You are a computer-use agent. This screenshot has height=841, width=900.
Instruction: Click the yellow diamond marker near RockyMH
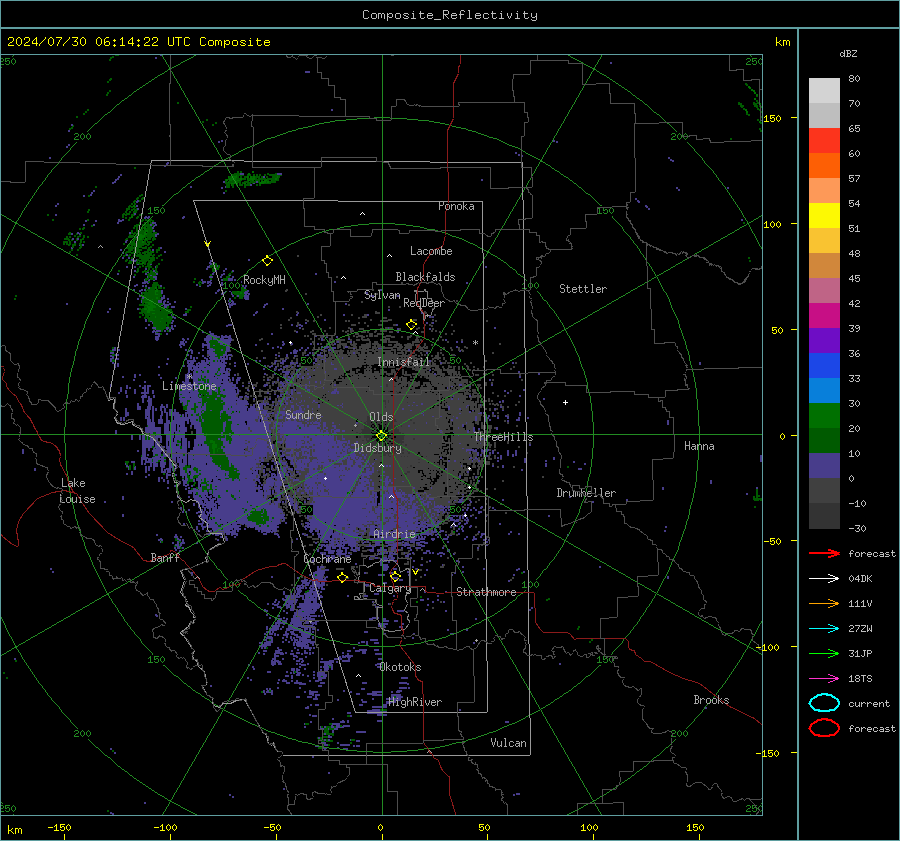(x=267, y=261)
